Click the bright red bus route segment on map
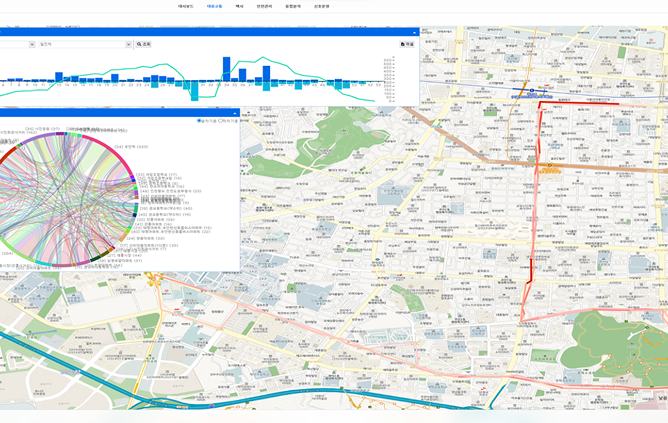The width and height of the screenshot is (668, 423). coord(578,103)
